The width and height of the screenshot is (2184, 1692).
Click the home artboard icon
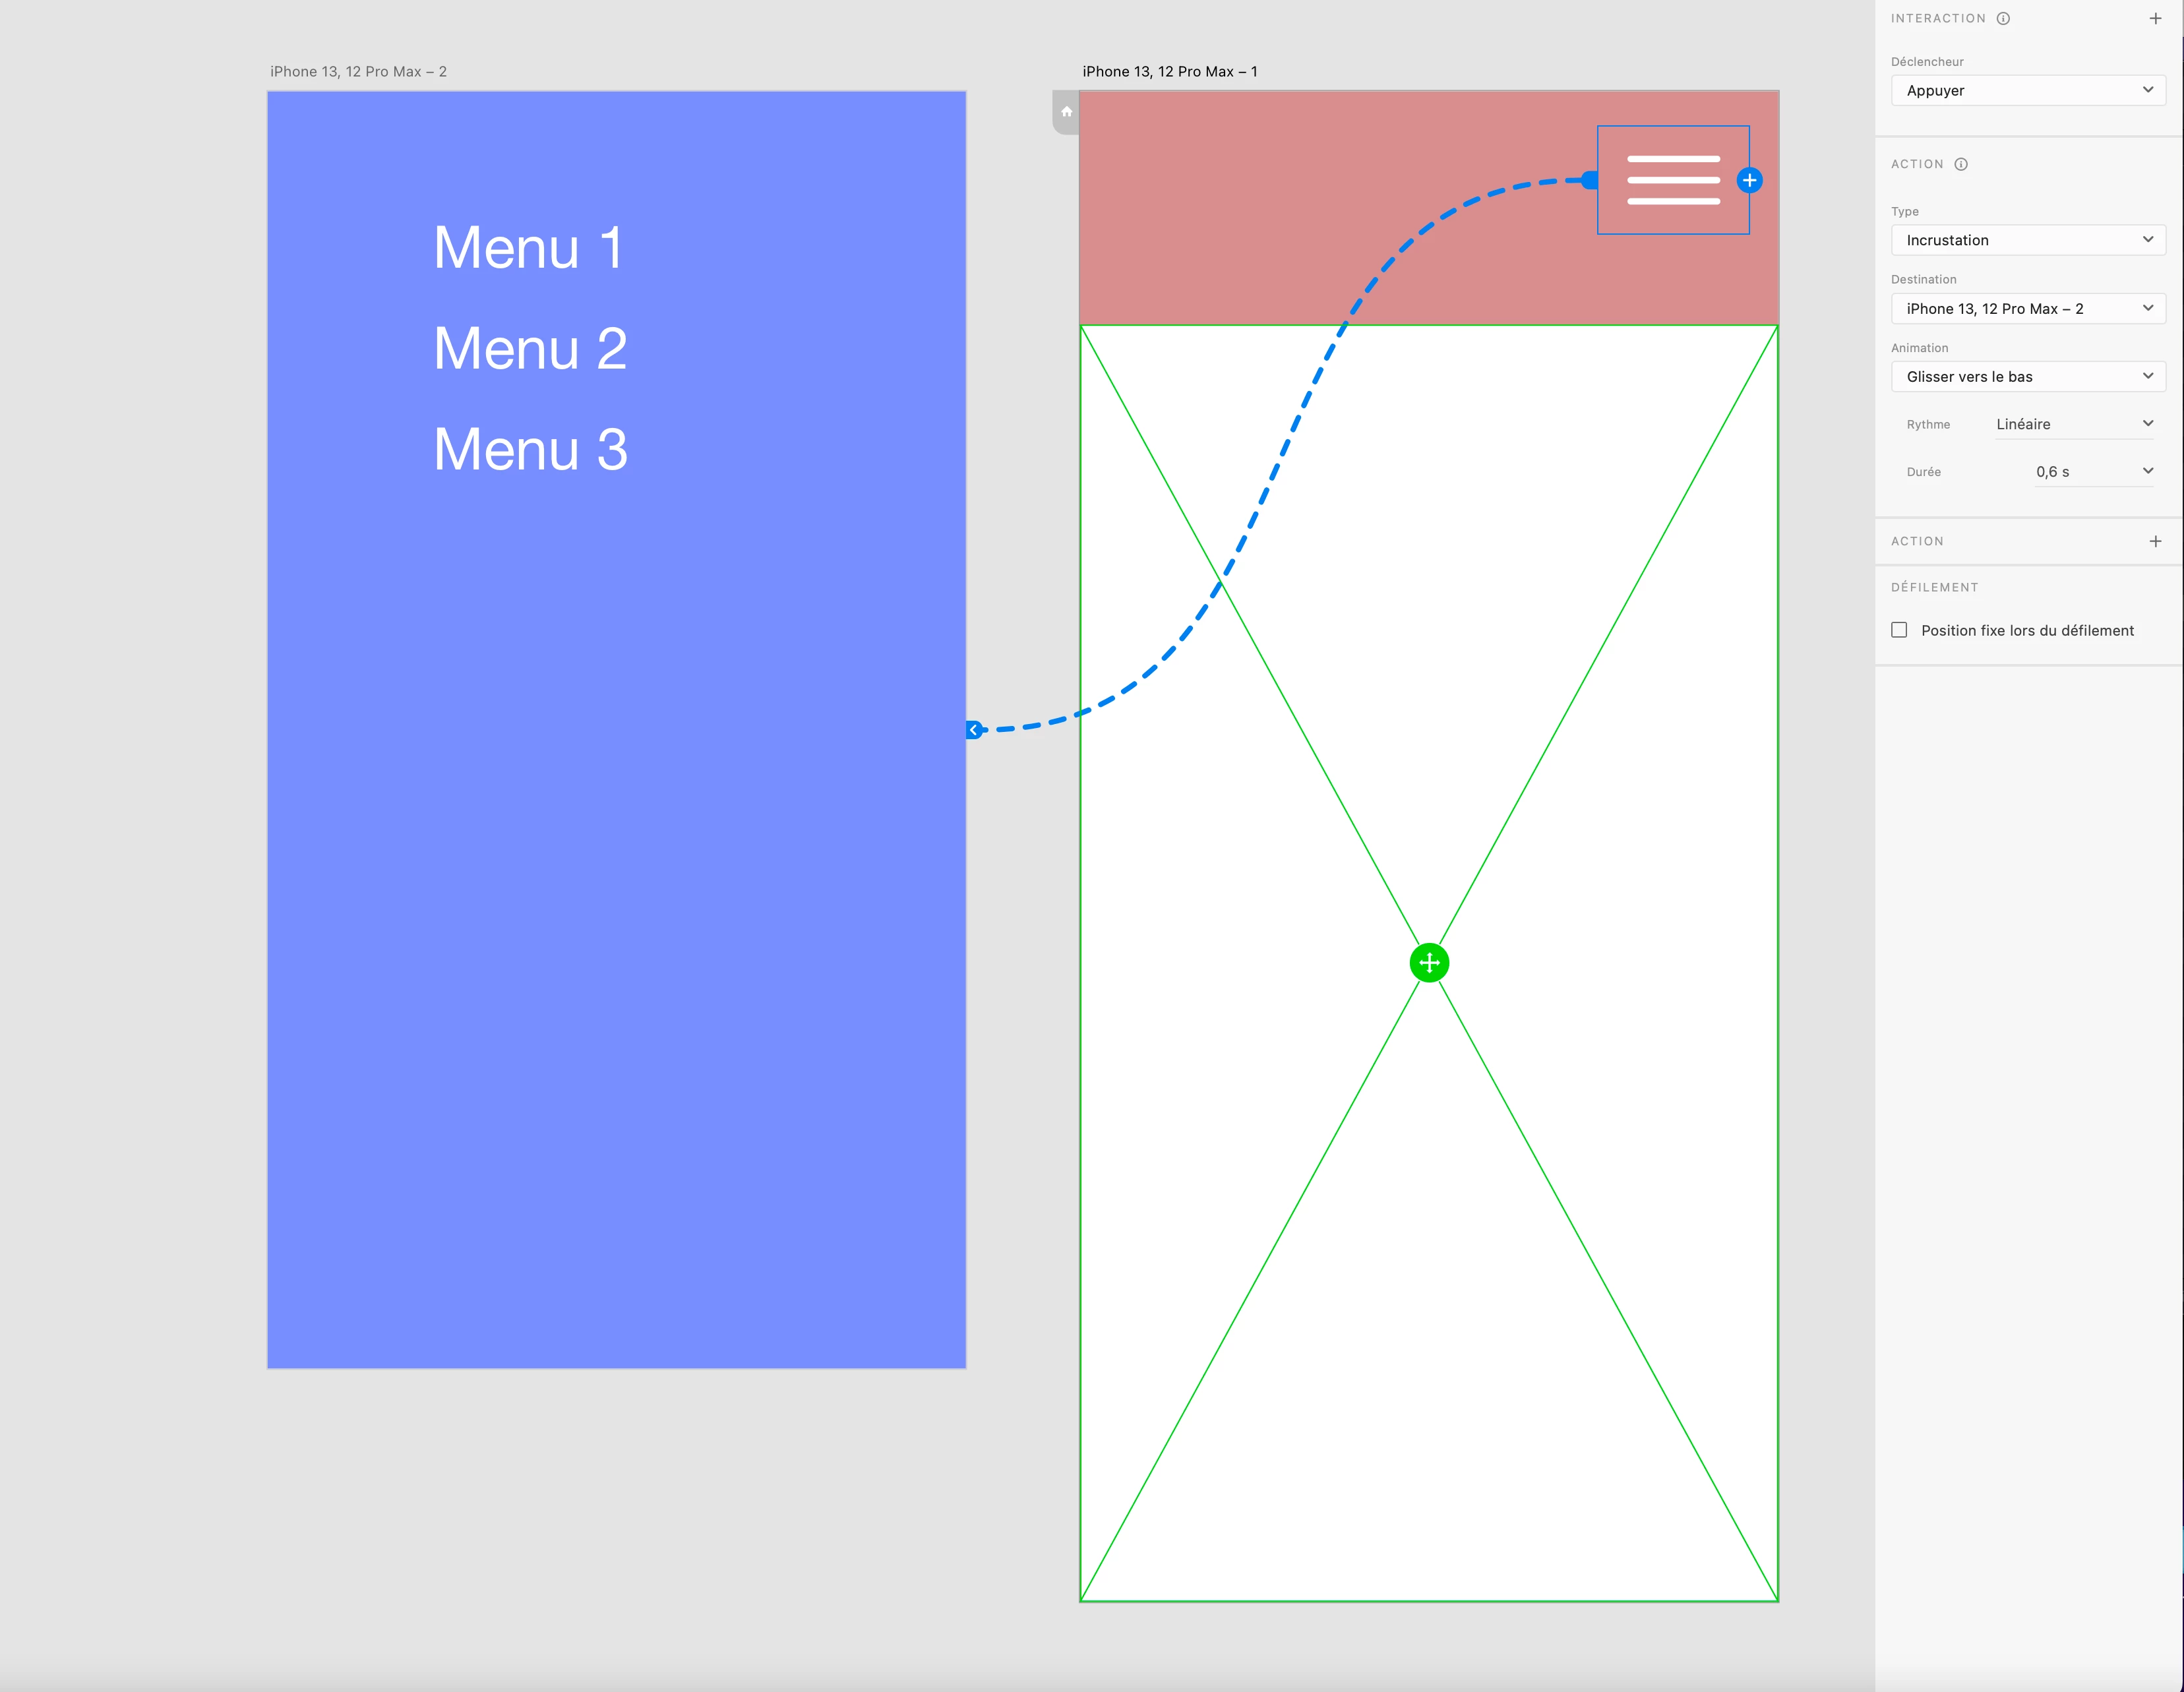(x=1066, y=112)
